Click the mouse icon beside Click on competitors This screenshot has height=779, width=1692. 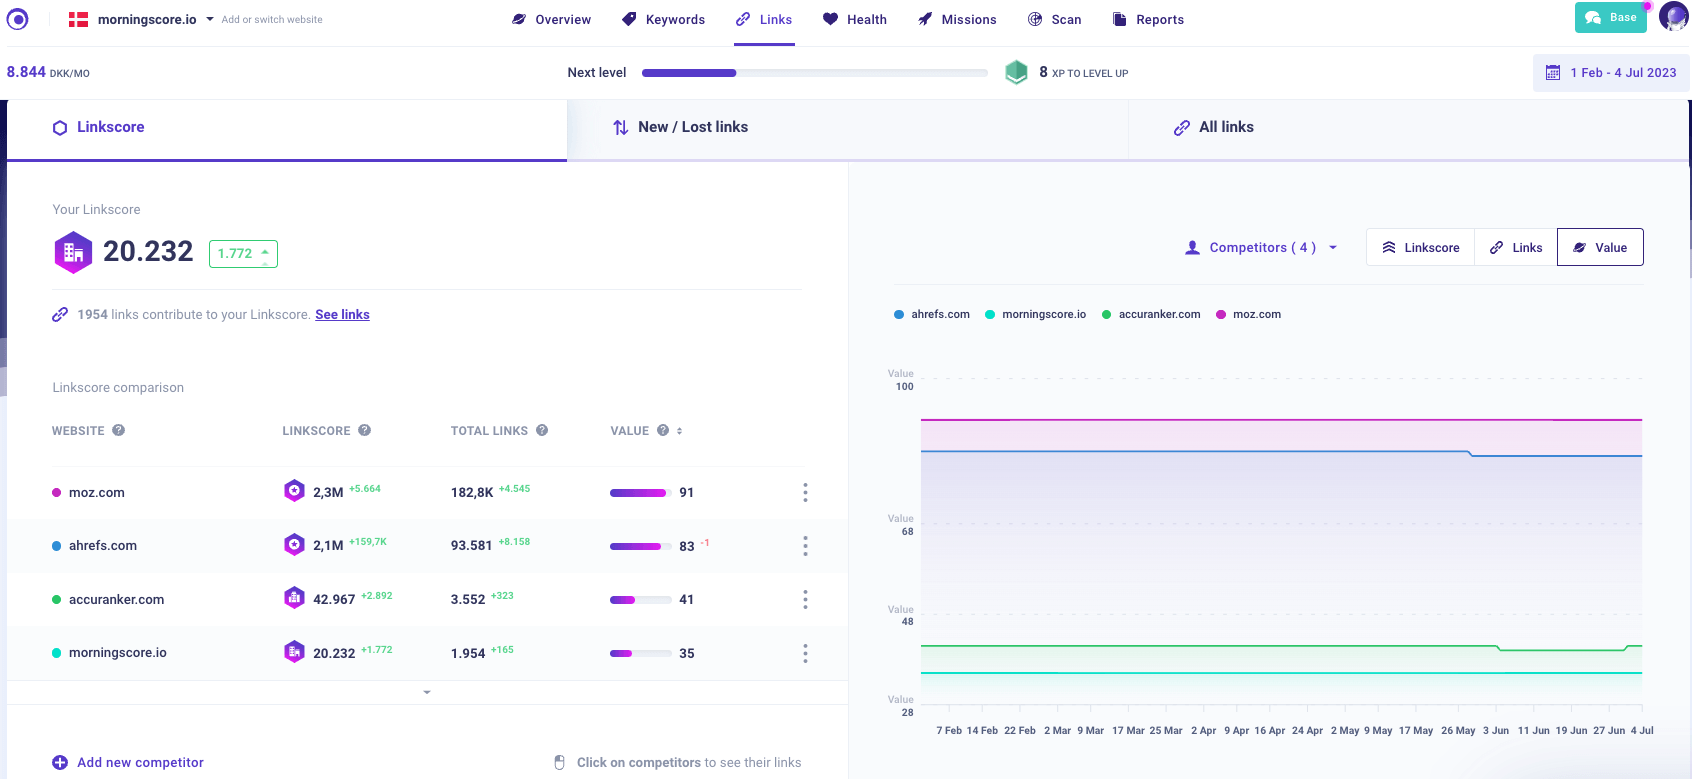[560, 763]
